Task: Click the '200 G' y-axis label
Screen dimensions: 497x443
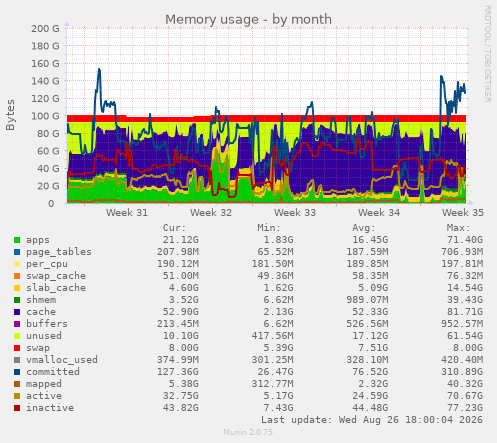Action: tap(45, 29)
